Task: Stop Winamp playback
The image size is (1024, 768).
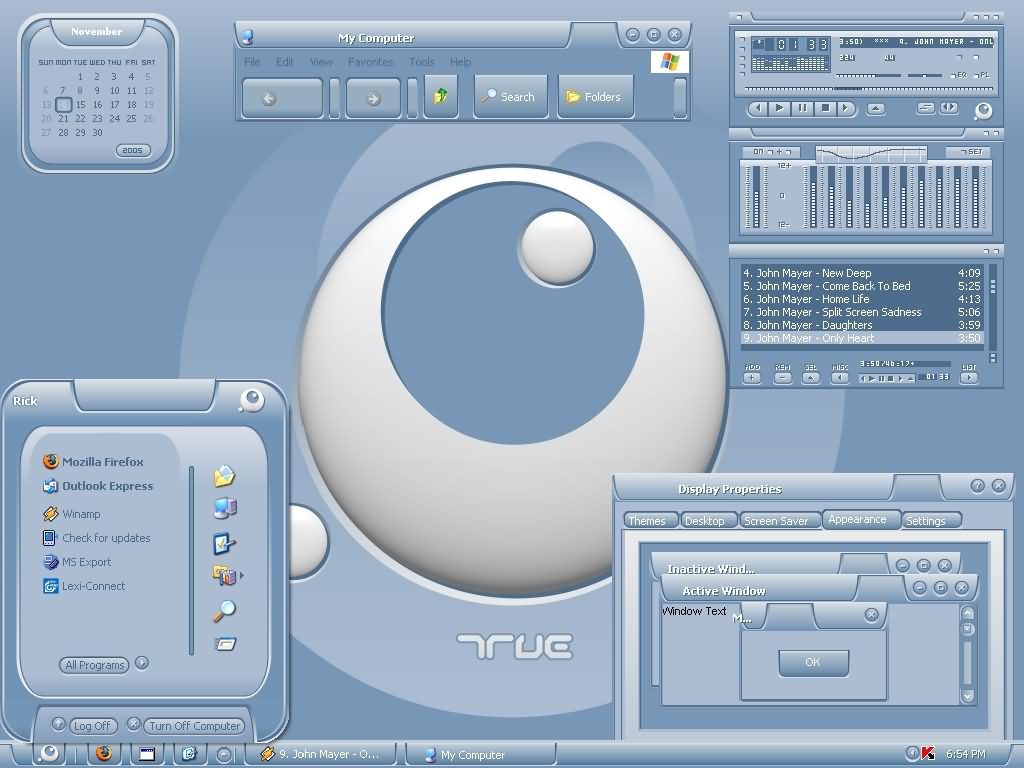Action: coord(825,108)
